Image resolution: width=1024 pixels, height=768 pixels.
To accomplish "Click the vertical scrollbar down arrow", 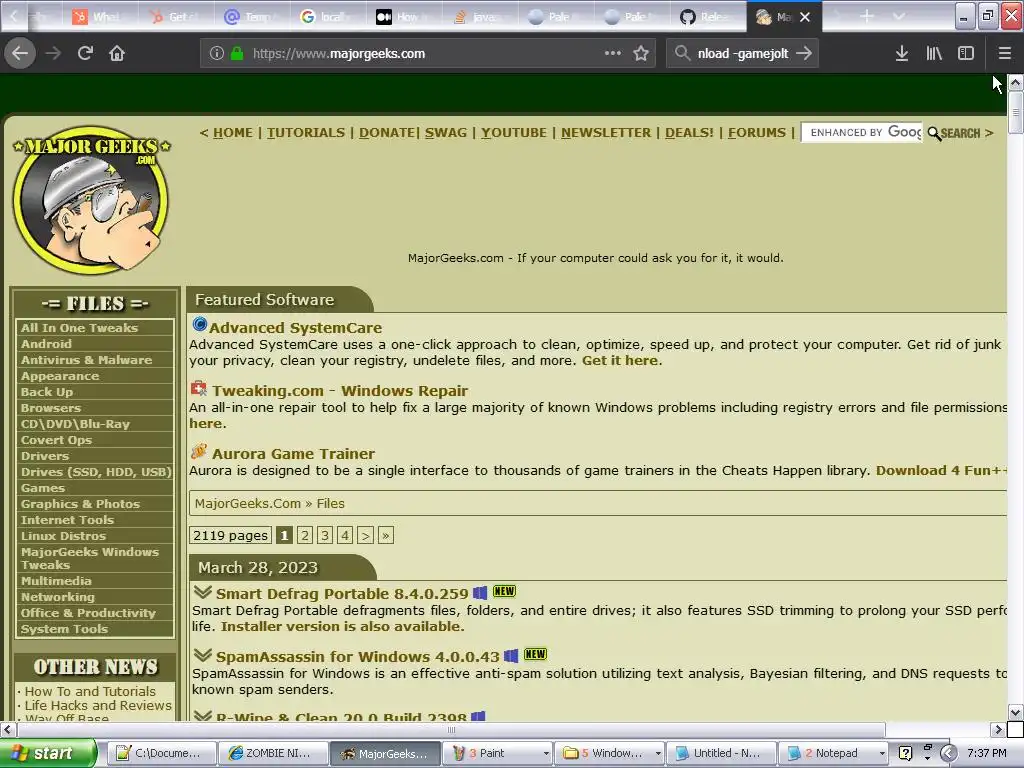I will 1015,712.
